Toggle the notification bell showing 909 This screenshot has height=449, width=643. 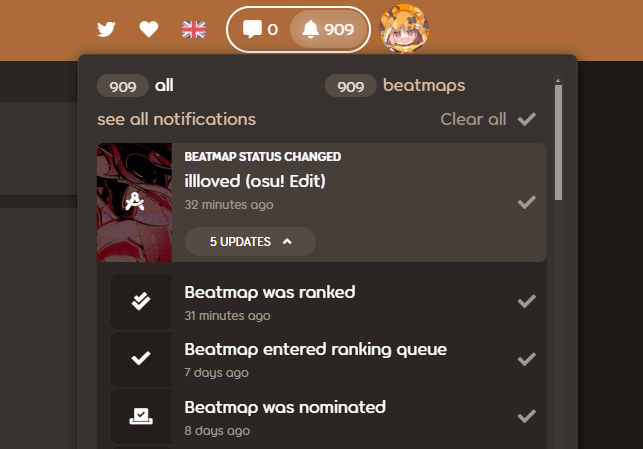click(x=328, y=29)
